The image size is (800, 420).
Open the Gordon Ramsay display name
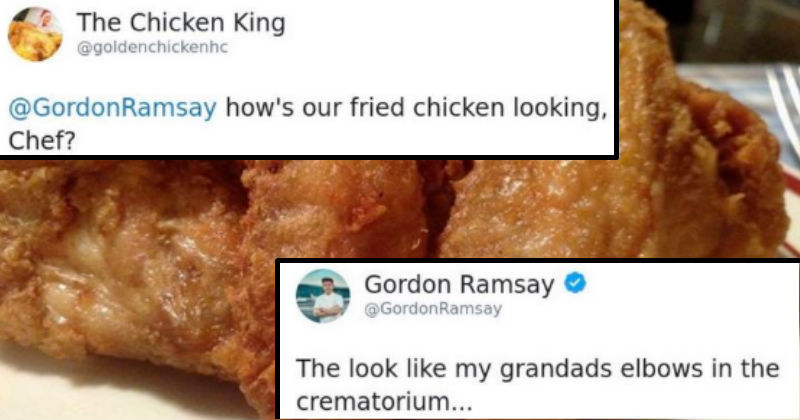[459, 284]
